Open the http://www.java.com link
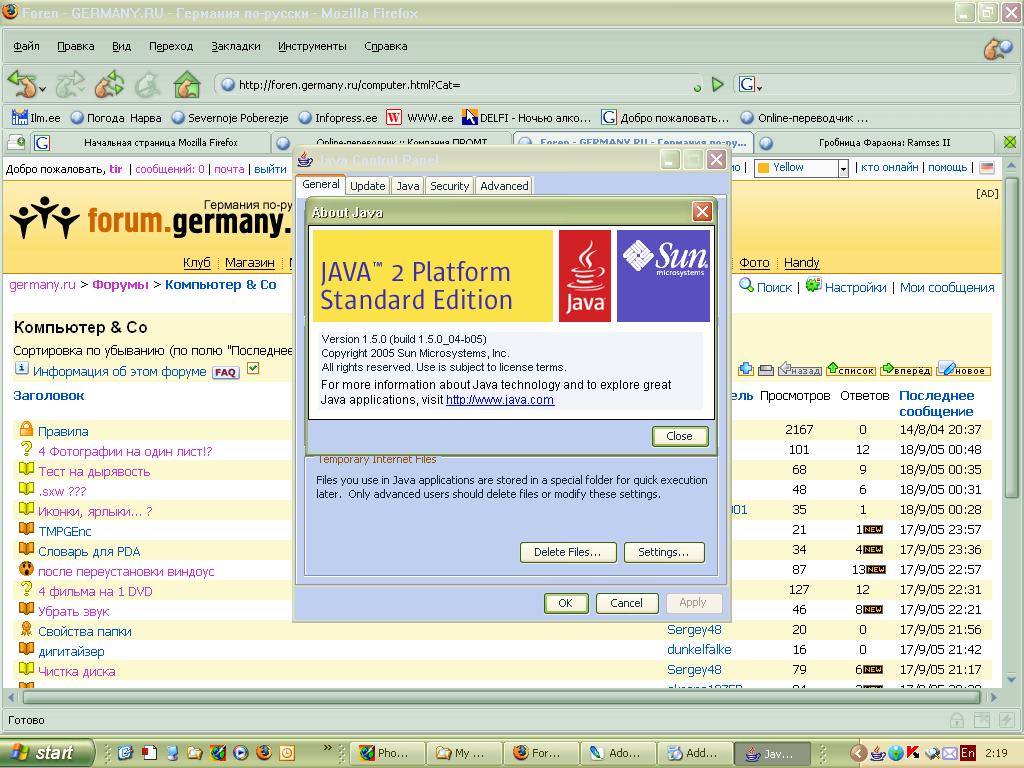The height and width of the screenshot is (768, 1024). pyautogui.click(x=500, y=400)
